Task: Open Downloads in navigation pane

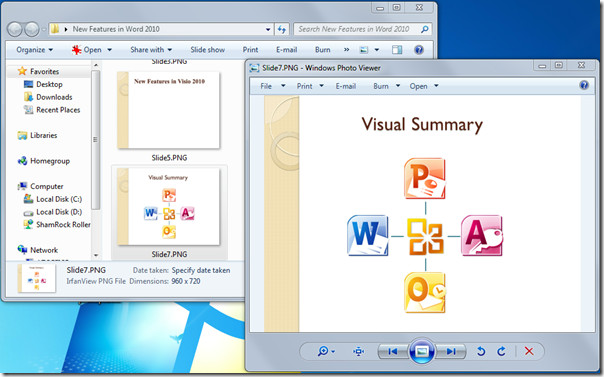Action: click(54, 97)
